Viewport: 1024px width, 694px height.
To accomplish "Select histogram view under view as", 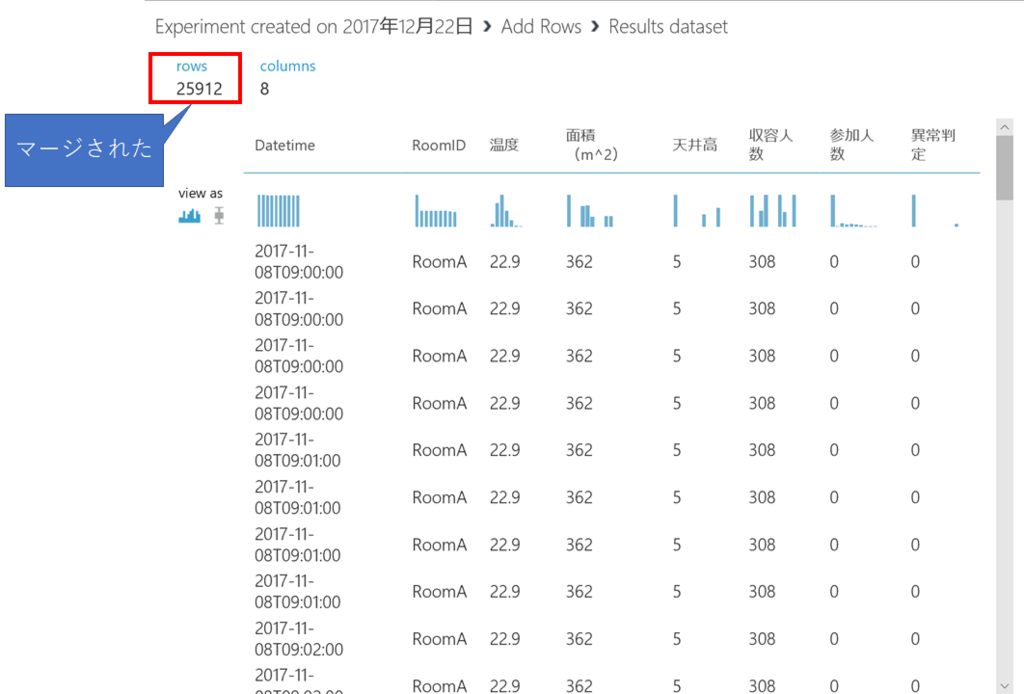I will (x=189, y=215).
